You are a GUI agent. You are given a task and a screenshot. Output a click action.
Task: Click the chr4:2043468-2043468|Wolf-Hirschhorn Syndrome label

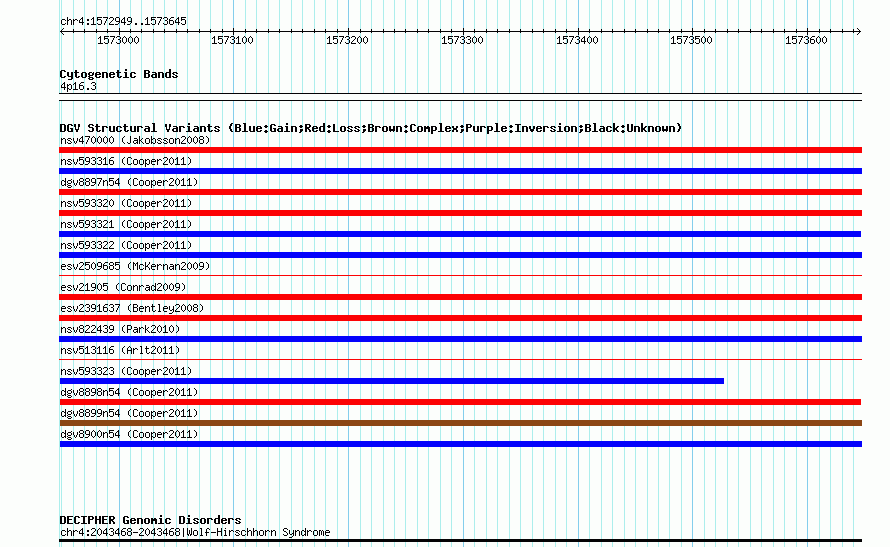pos(195,532)
